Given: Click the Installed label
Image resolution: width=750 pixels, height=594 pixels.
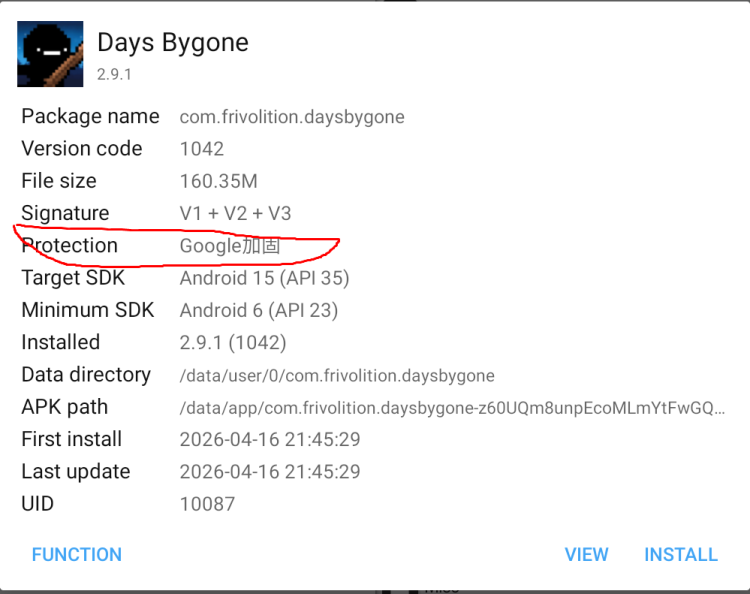Looking at the screenshot, I should pos(61,342).
